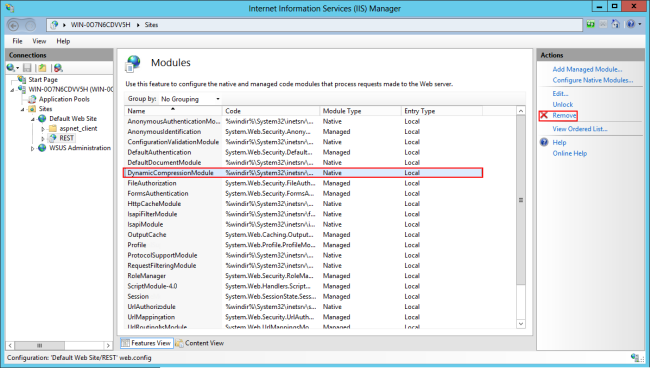This screenshot has height=368, width=650.
Task: Click module list scrollbar up arrow
Action: (521, 111)
